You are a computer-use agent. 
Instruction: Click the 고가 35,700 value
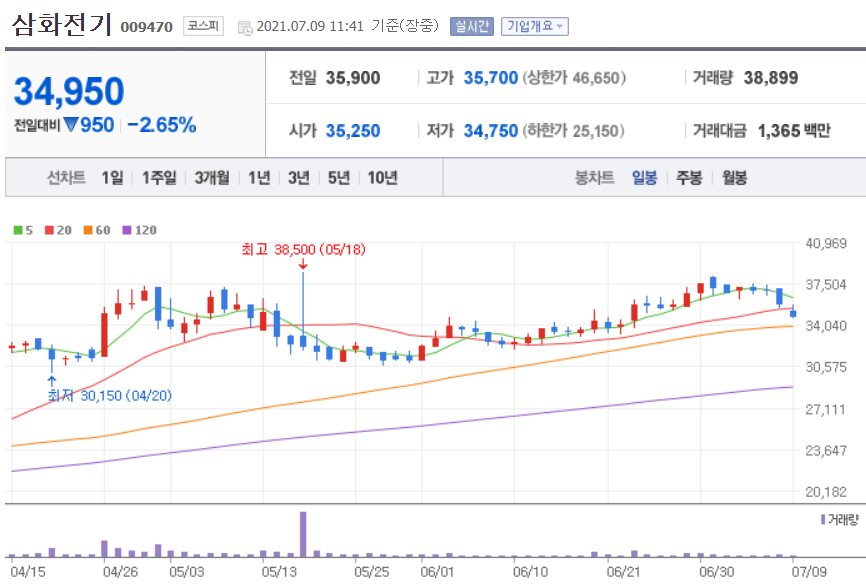pyautogui.click(x=490, y=78)
